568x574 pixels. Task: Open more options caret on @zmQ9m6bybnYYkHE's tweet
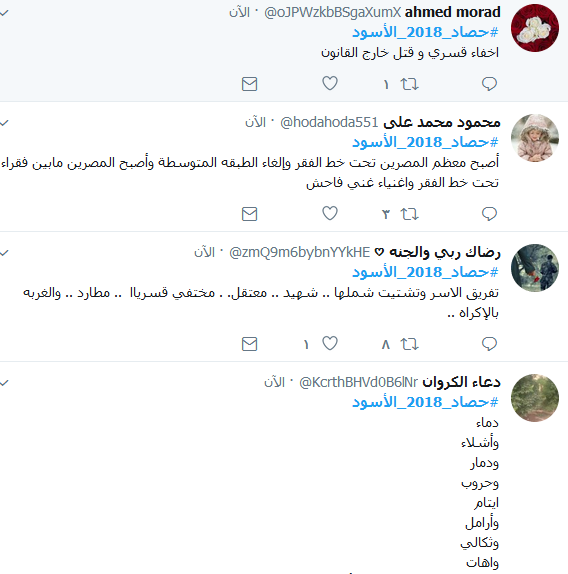(x=4, y=253)
